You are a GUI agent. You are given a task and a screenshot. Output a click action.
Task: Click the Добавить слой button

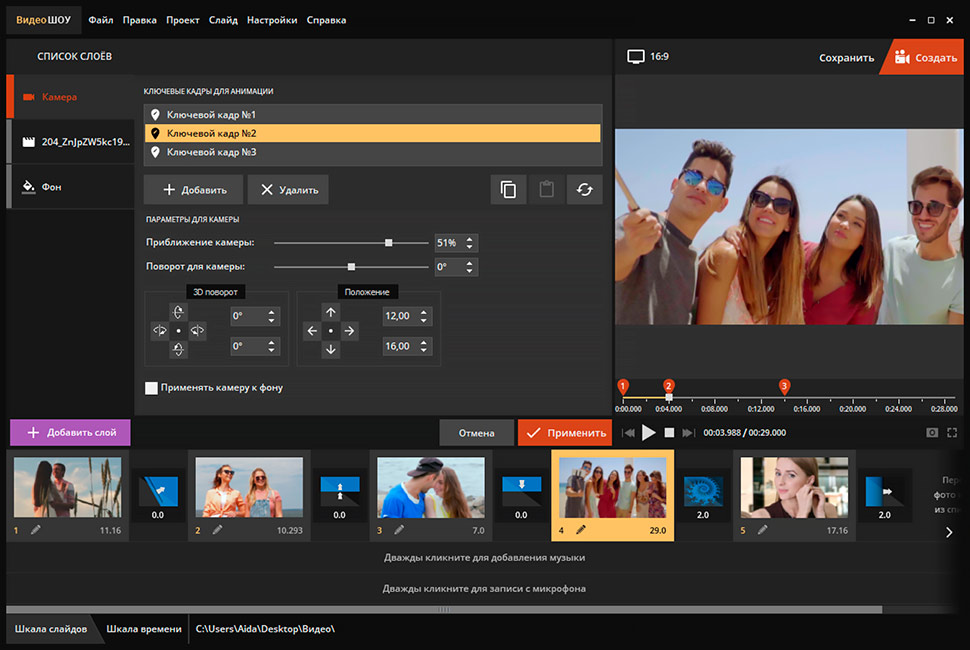click(70, 433)
